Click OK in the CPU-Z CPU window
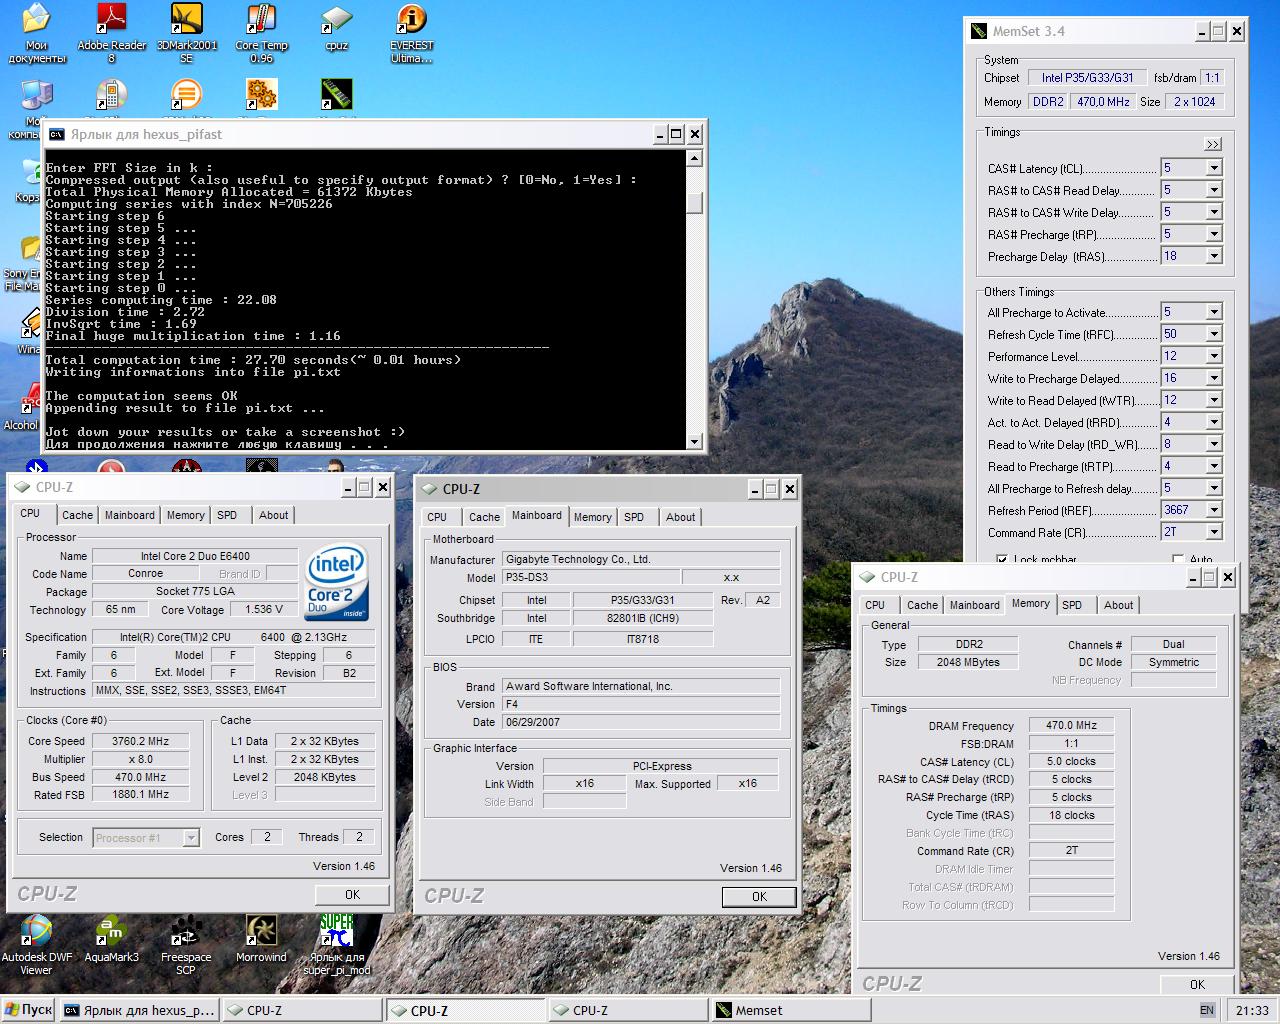Image resolution: width=1280 pixels, height=1024 pixels. (x=352, y=894)
